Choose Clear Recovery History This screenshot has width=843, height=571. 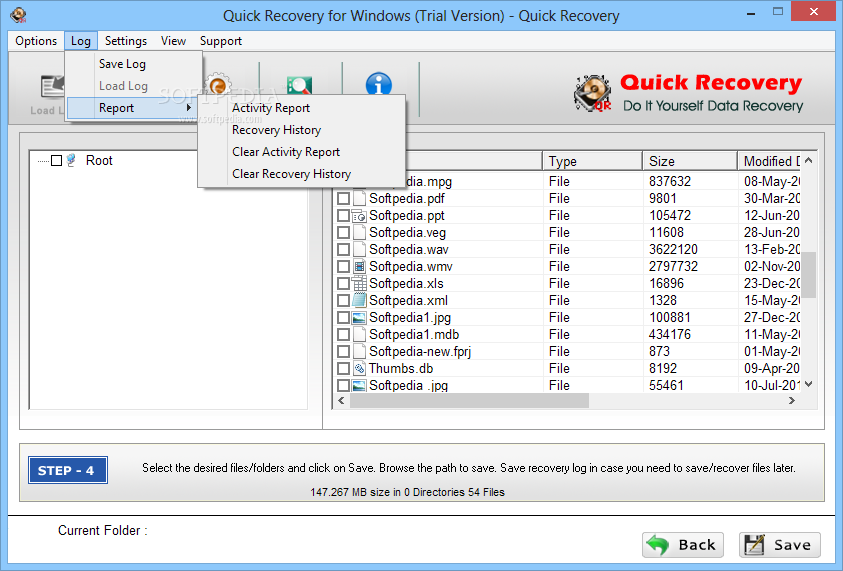pyautogui.click(x=301, y=174)
